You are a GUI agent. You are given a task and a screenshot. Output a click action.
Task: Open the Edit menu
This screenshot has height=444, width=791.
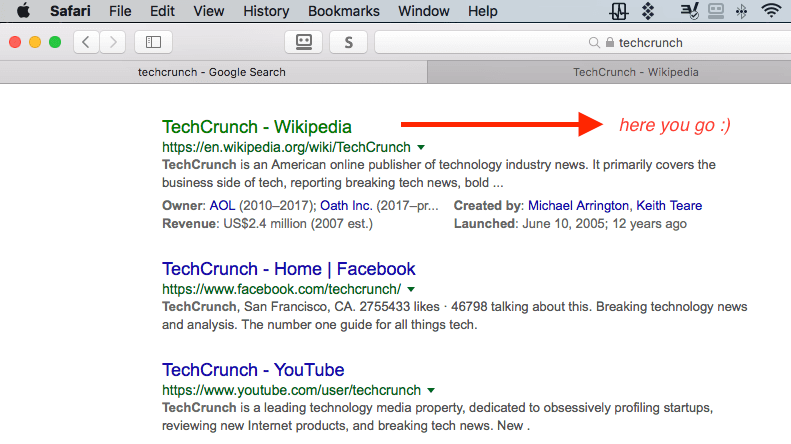[x=162, y=11]
